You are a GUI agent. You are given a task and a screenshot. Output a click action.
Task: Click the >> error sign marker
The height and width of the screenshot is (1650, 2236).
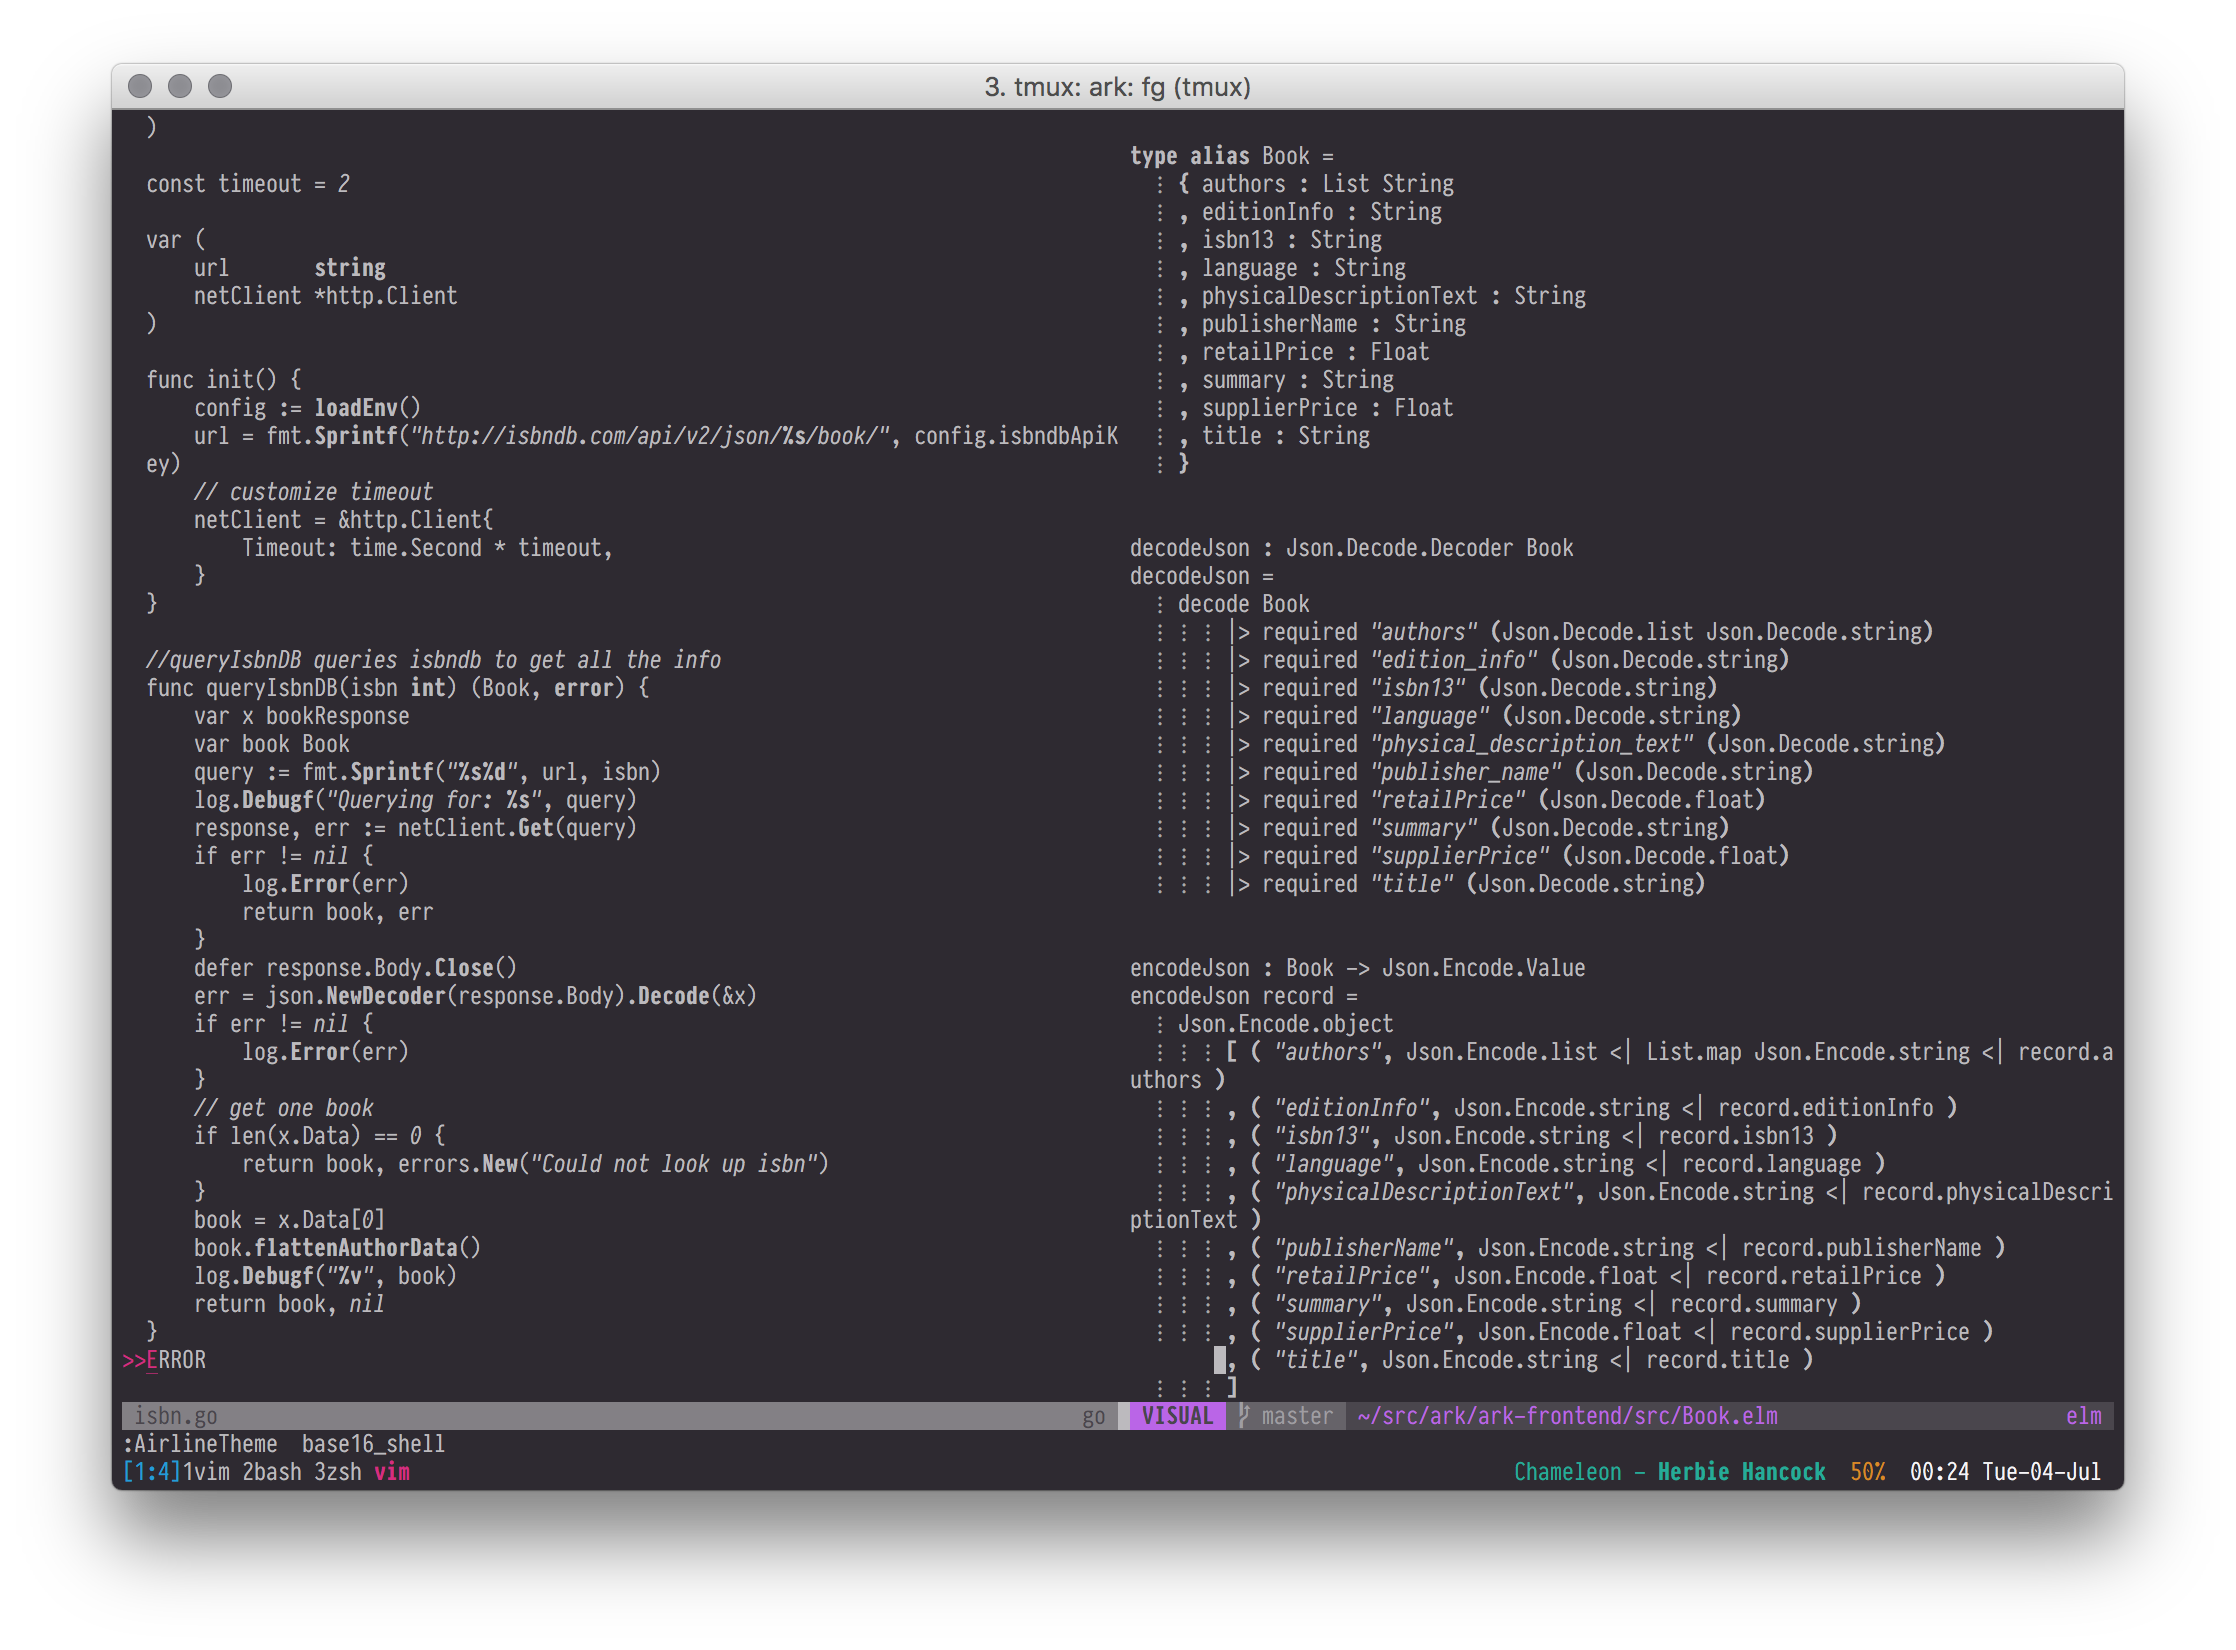pos(134,1360)
